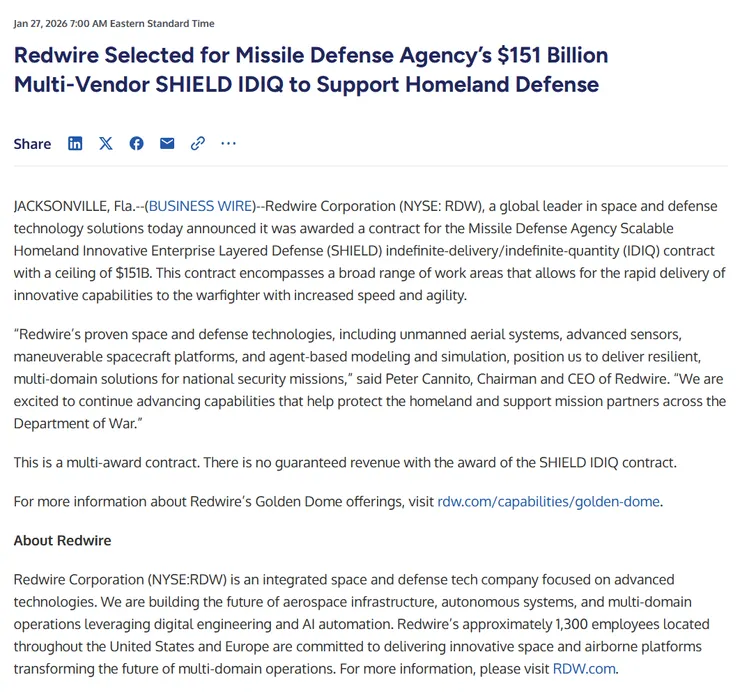Click the multi-award contract disclaimer sentence
The image size is (740, 695).
pyautogui.click(x=345, y=462)
